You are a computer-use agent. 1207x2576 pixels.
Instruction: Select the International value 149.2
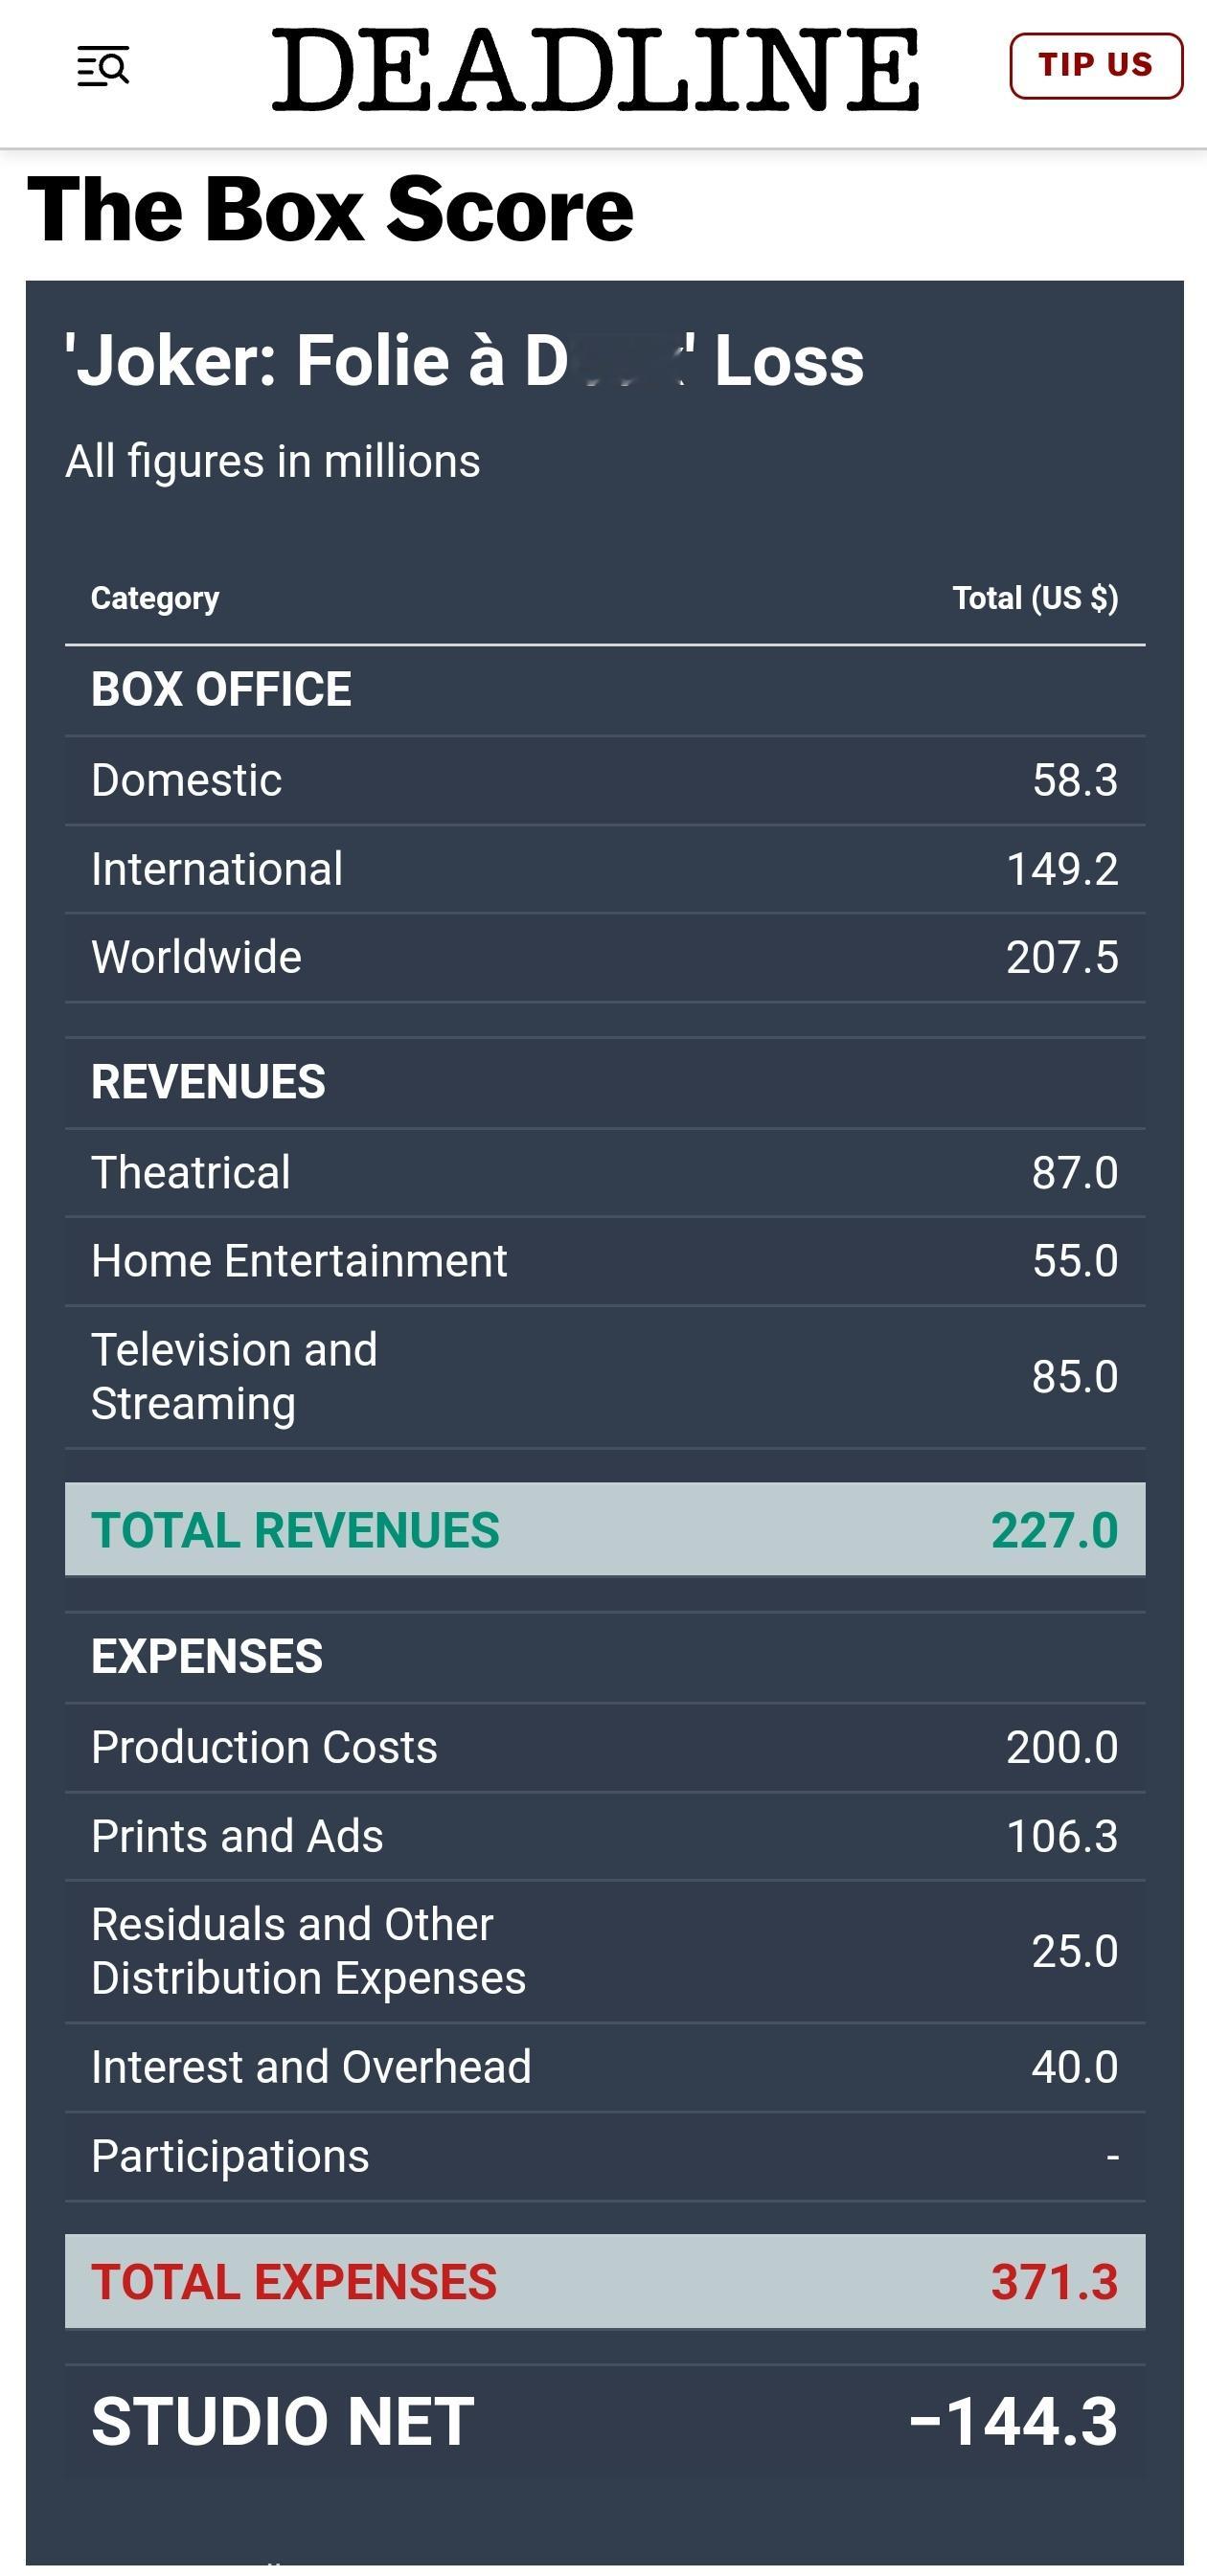(x=1062, y=868)
